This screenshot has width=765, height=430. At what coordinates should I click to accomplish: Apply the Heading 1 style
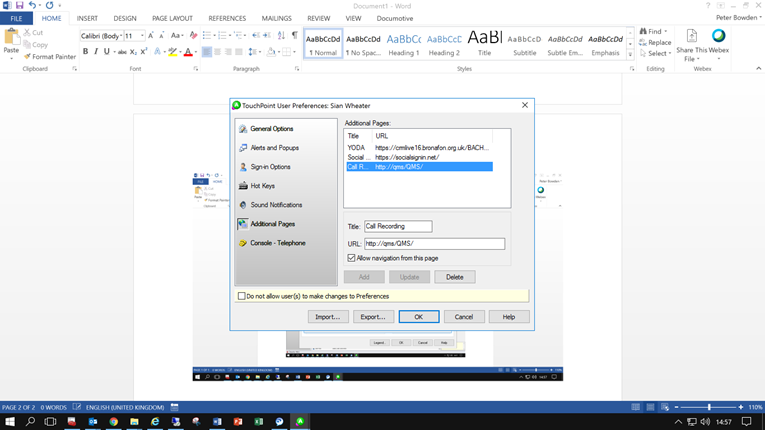(403, 44)
